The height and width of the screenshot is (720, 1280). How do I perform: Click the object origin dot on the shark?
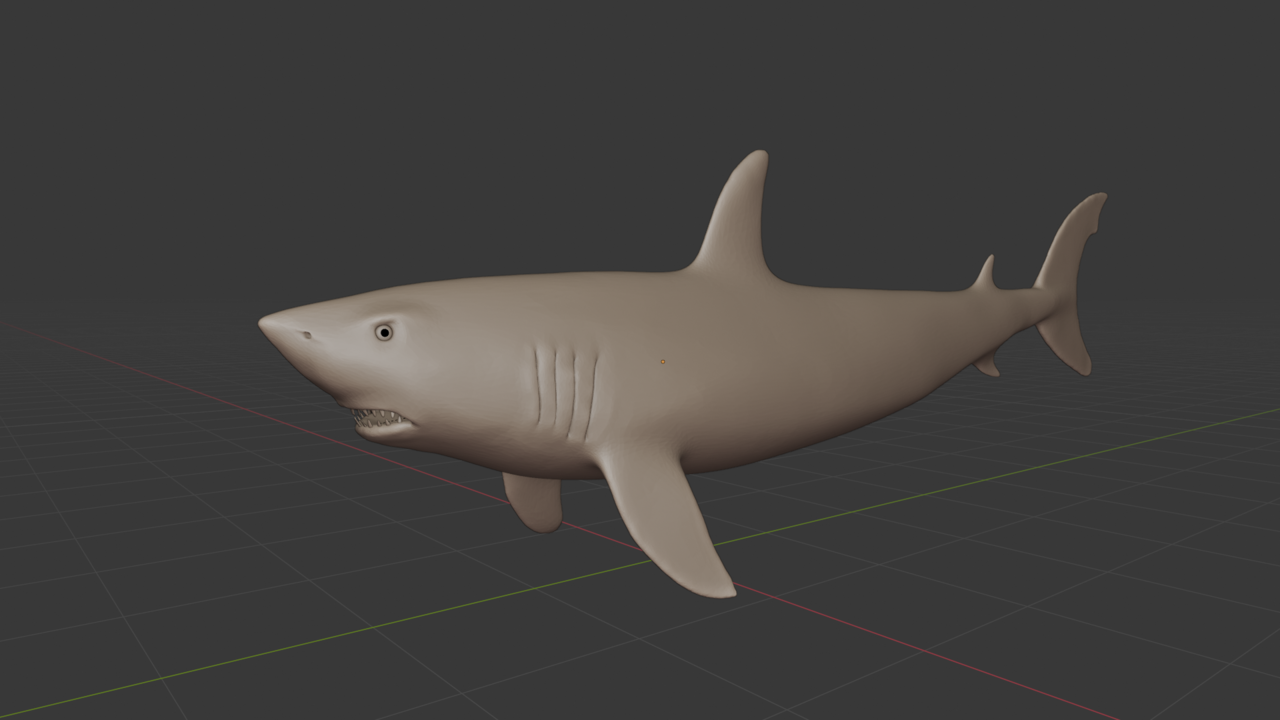pyautogui.click(x=662, y=361)
